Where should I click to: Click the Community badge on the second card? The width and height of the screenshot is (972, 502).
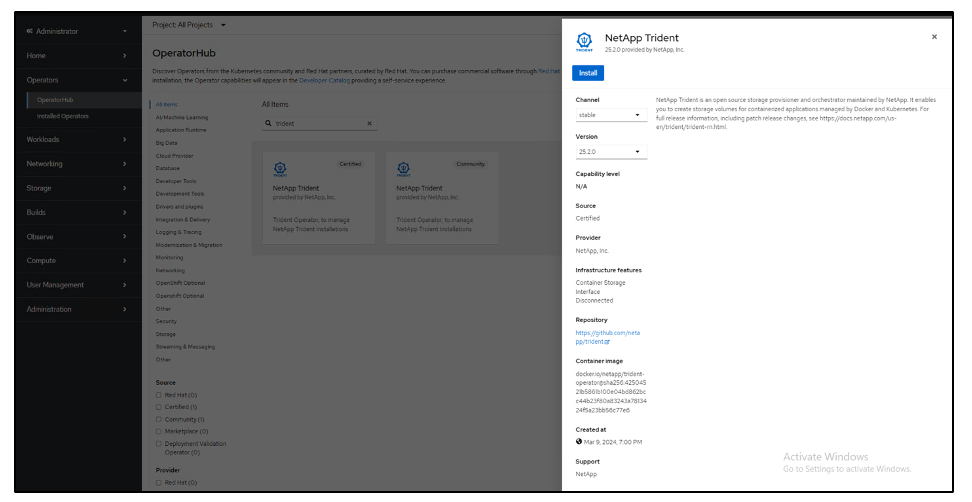tap(471, 164)
